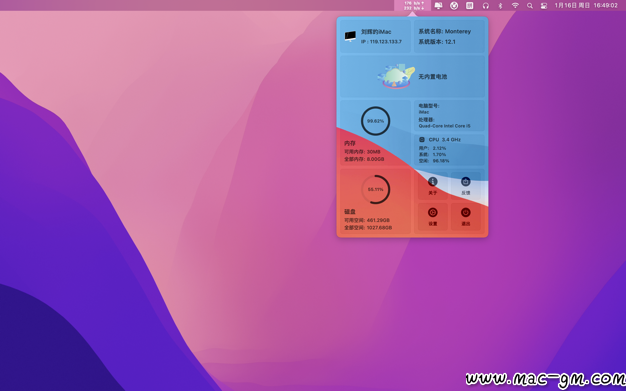Click the 退出 (Quit) button
The width and height of the screenshot is (626, 391).
[466, 216]
